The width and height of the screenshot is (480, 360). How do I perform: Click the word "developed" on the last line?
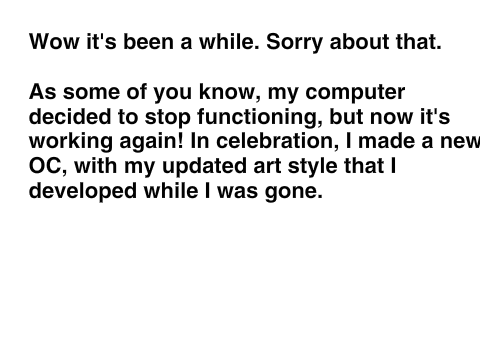coord(83,192)
